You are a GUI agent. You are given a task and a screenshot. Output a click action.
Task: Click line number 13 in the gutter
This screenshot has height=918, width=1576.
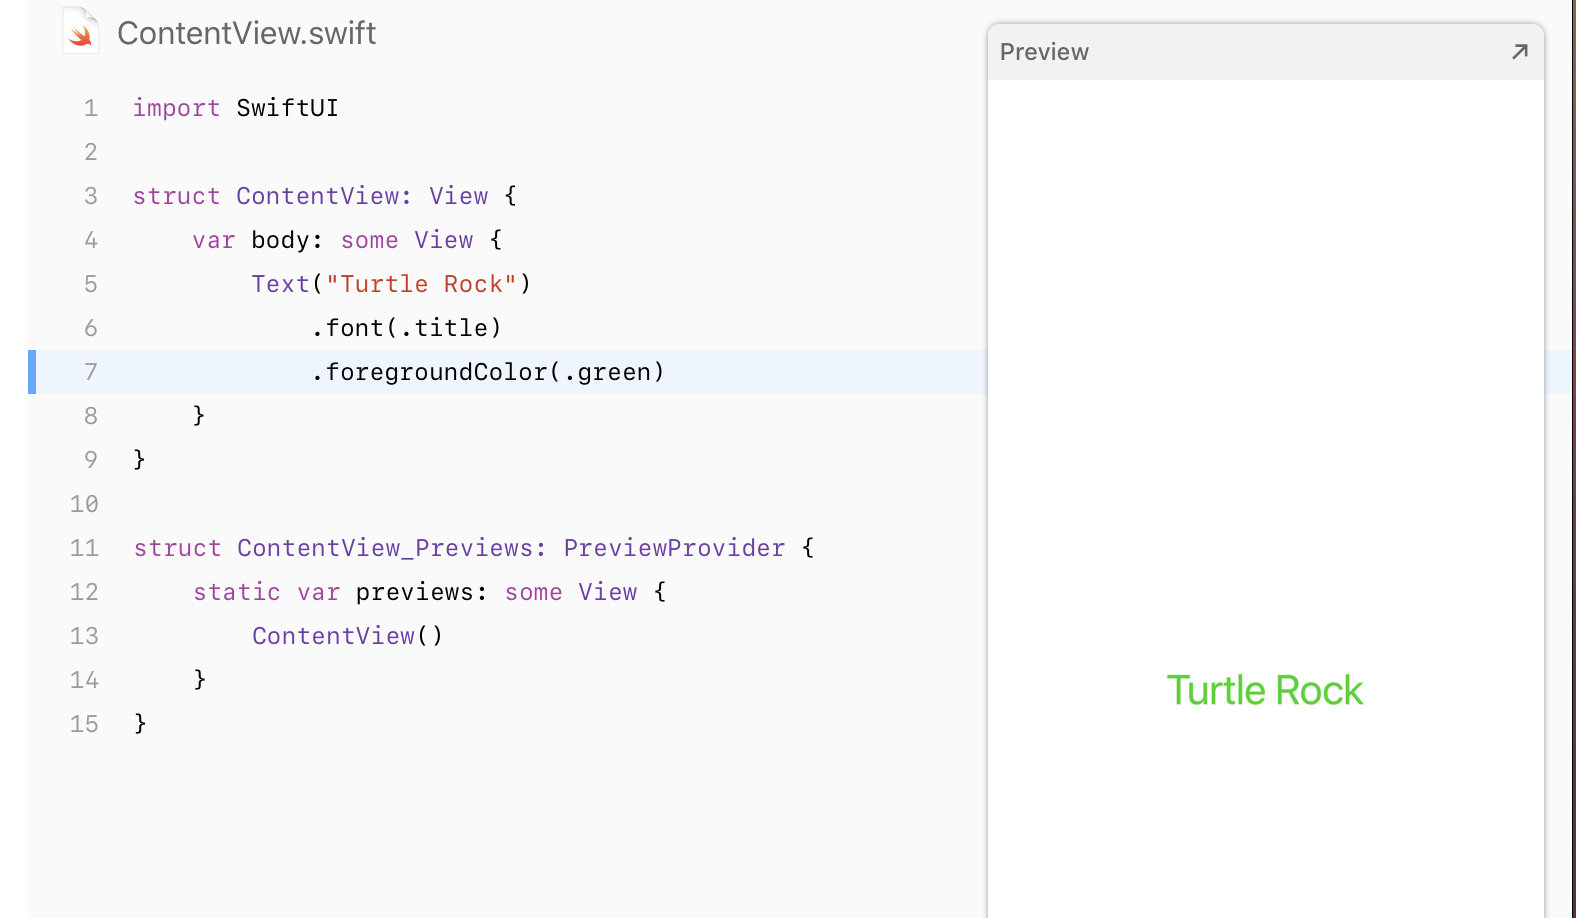coord(85,636)
